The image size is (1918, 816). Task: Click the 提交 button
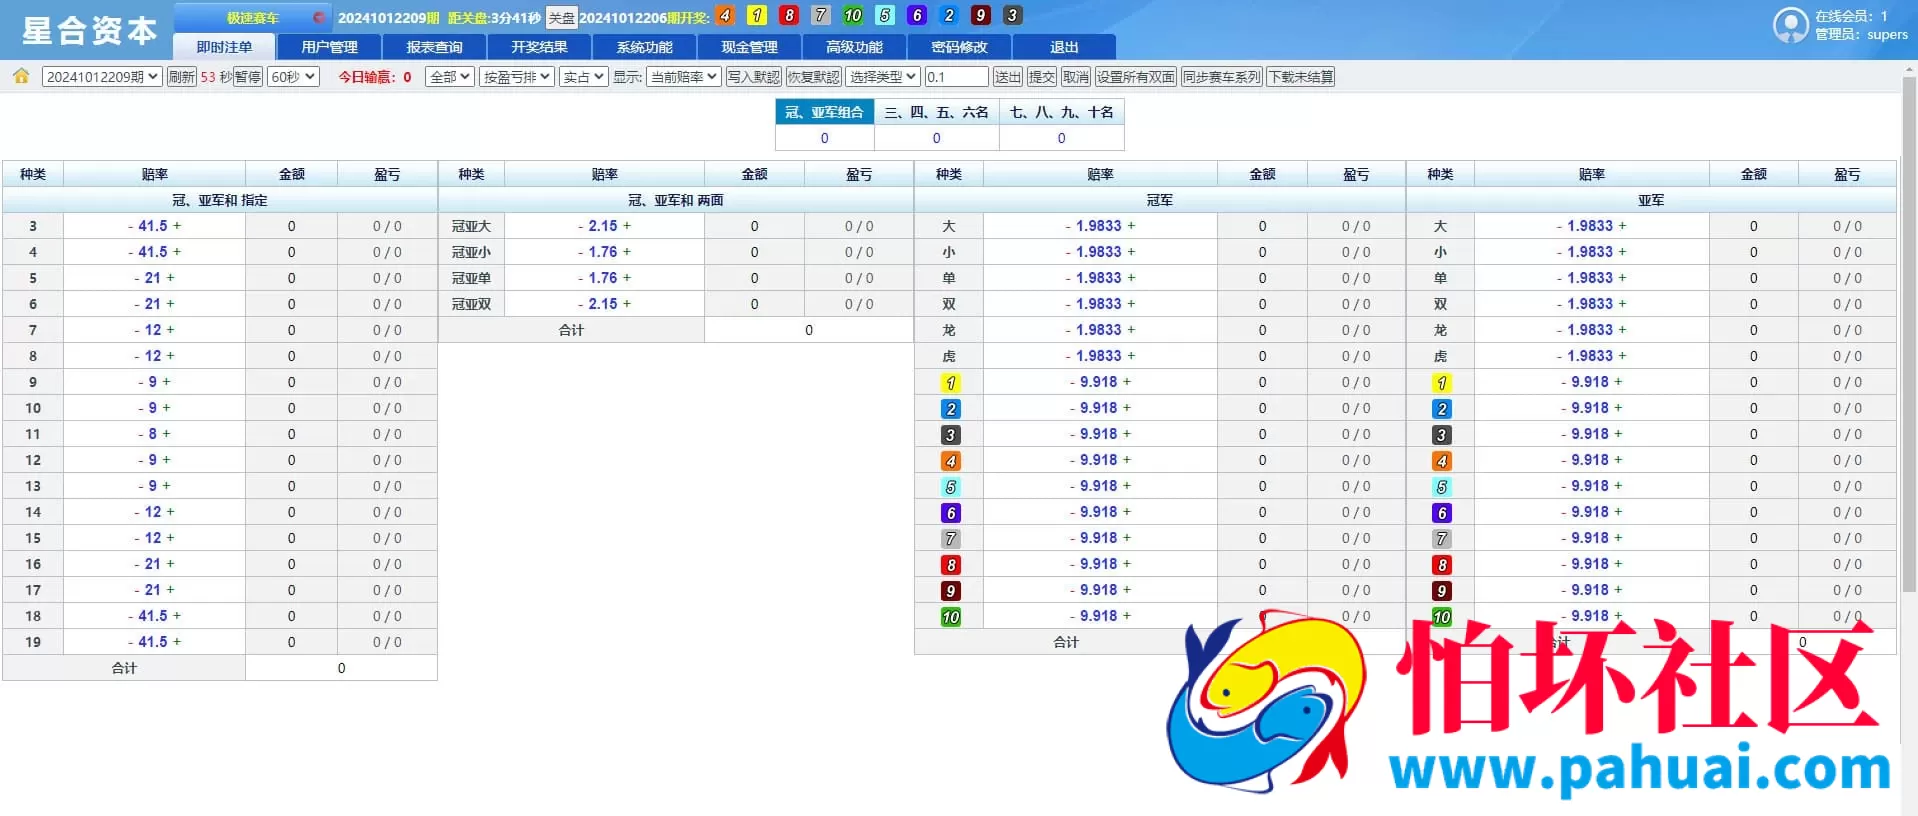pyautogui.click(x=1042, y=77)
